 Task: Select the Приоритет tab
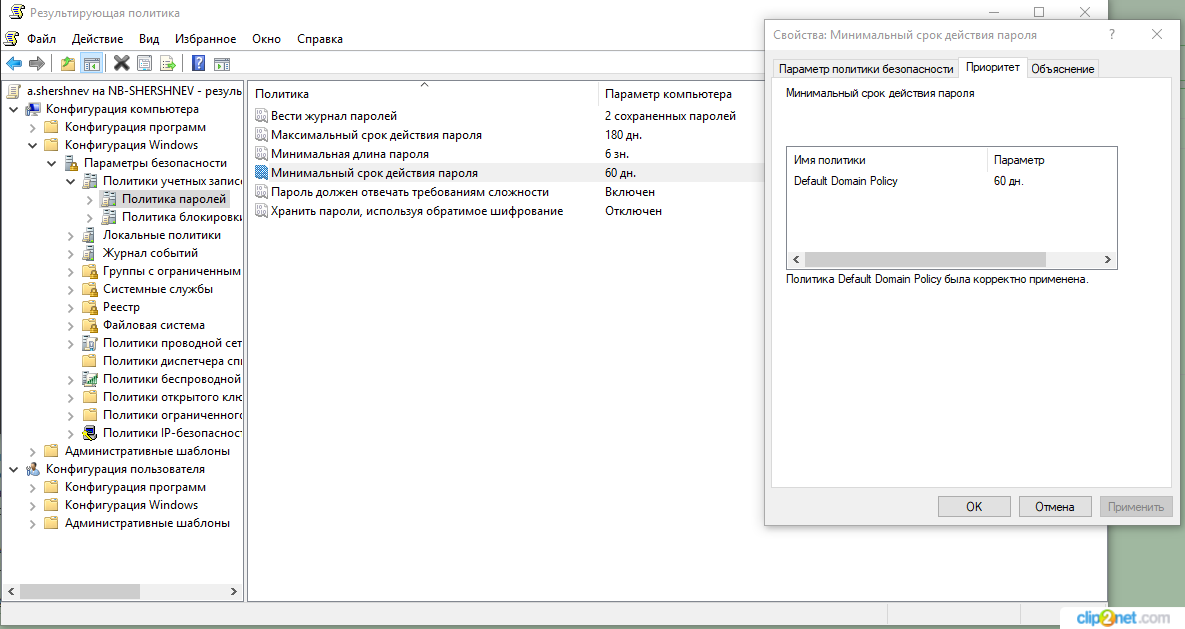(x=992, y=67)
